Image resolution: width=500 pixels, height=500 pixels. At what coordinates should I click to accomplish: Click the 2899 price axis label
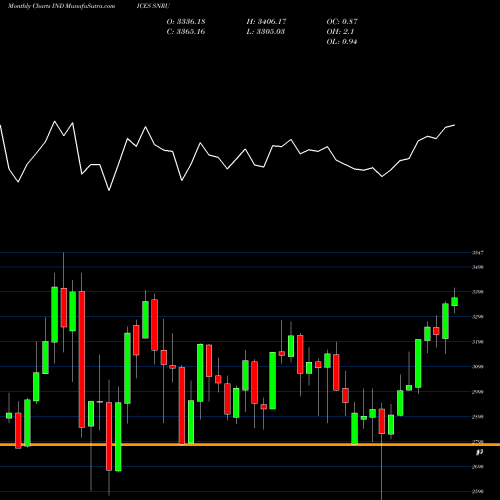click(x=478, y=417)
